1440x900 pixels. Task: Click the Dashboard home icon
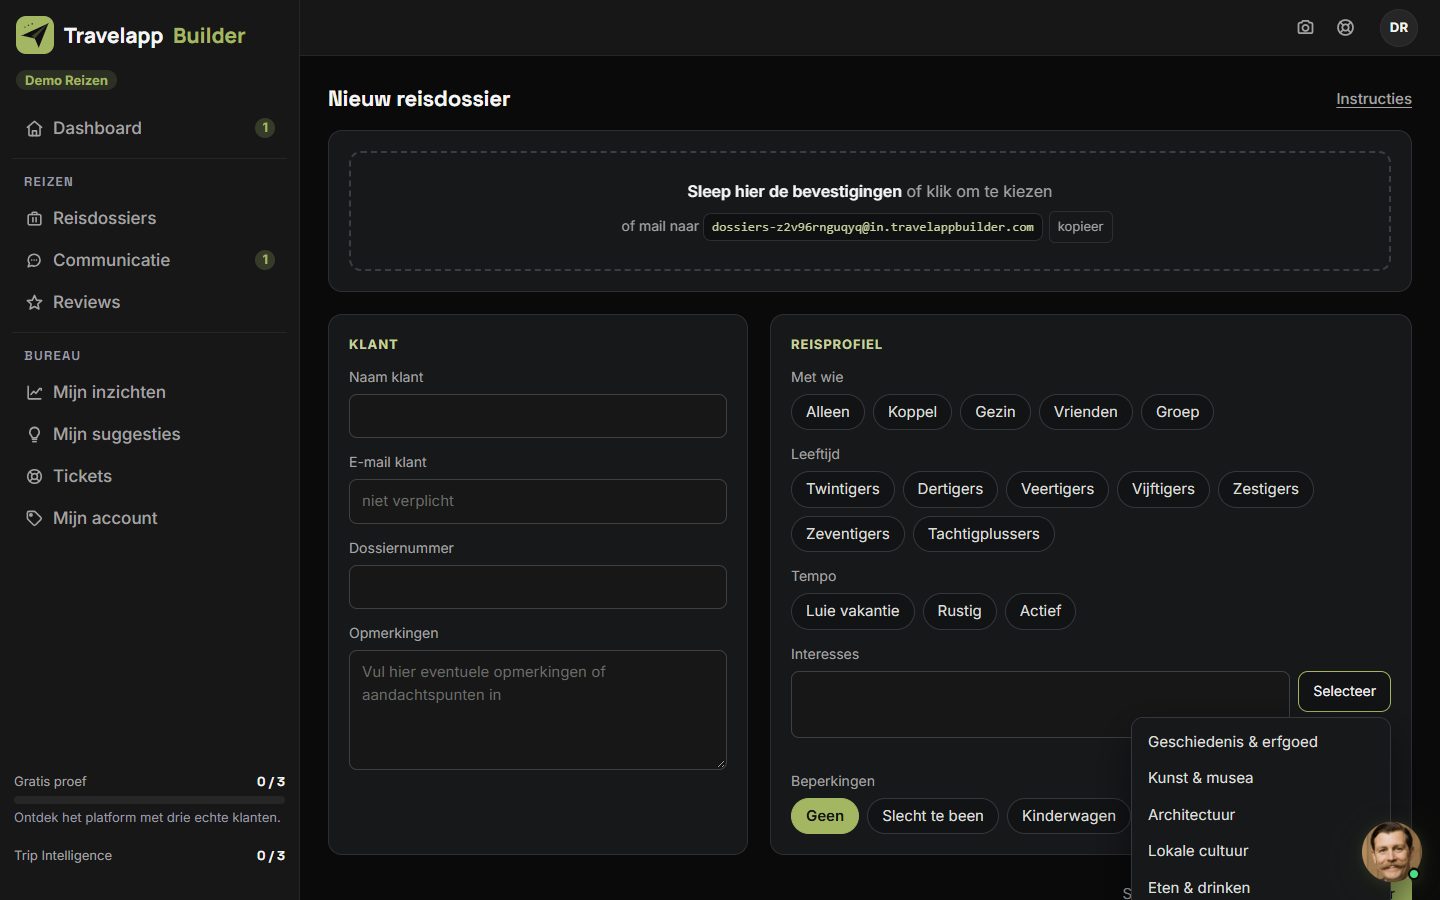click(34, 128)
